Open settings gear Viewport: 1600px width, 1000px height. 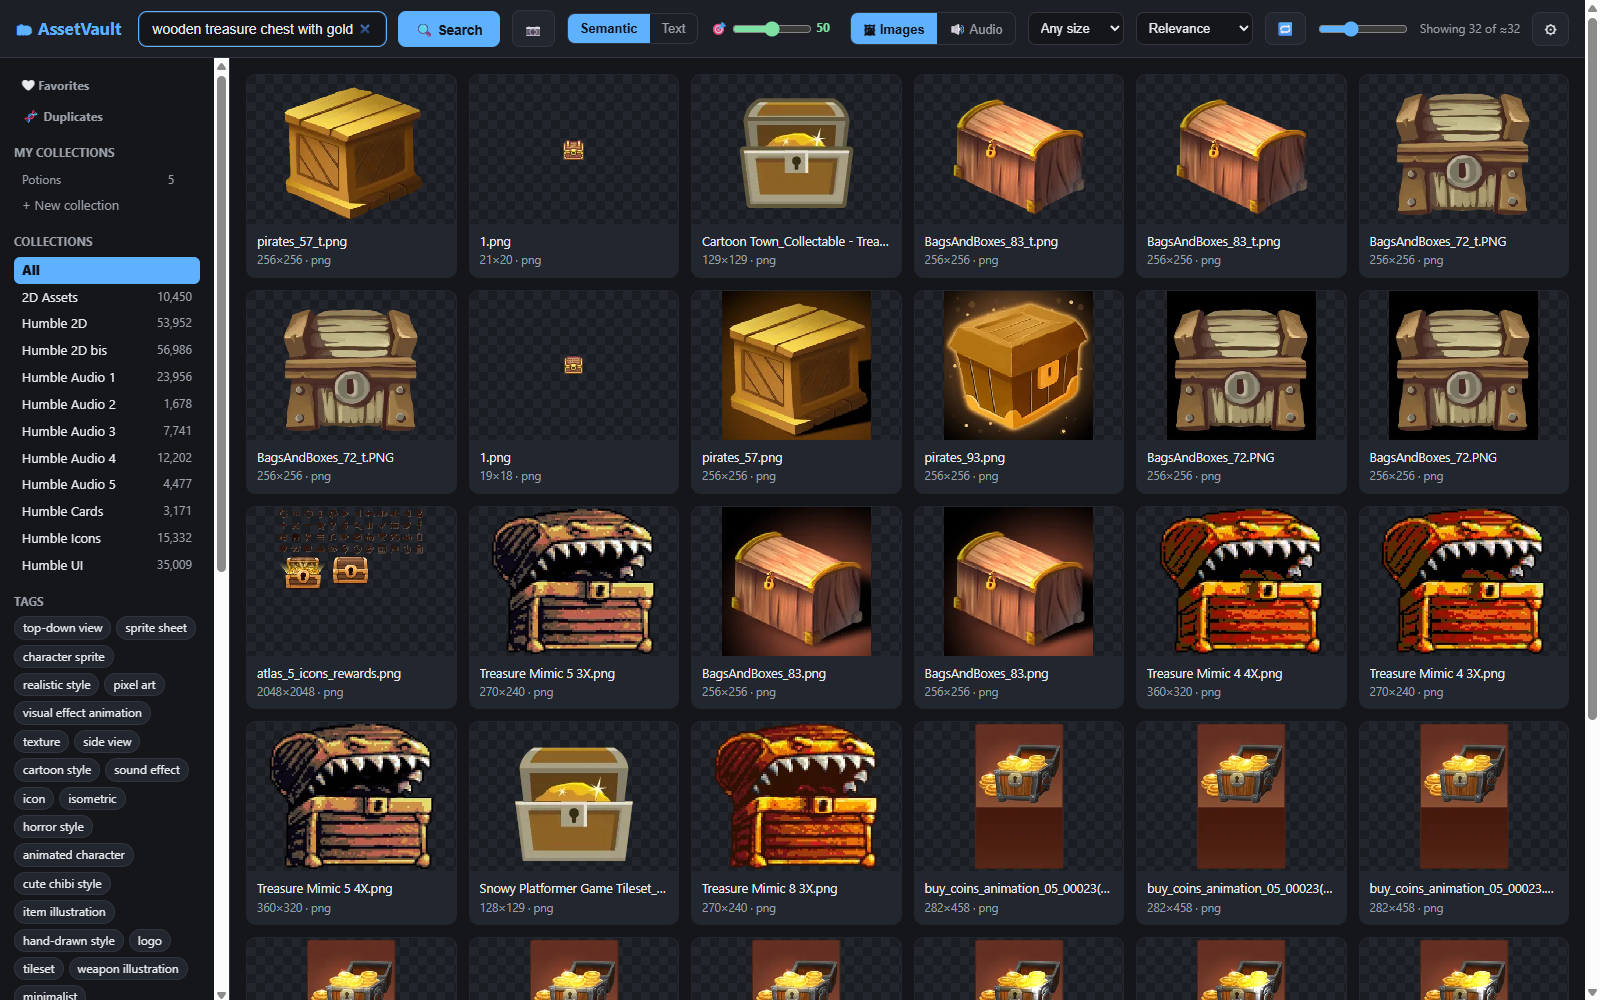point(1550,29)
